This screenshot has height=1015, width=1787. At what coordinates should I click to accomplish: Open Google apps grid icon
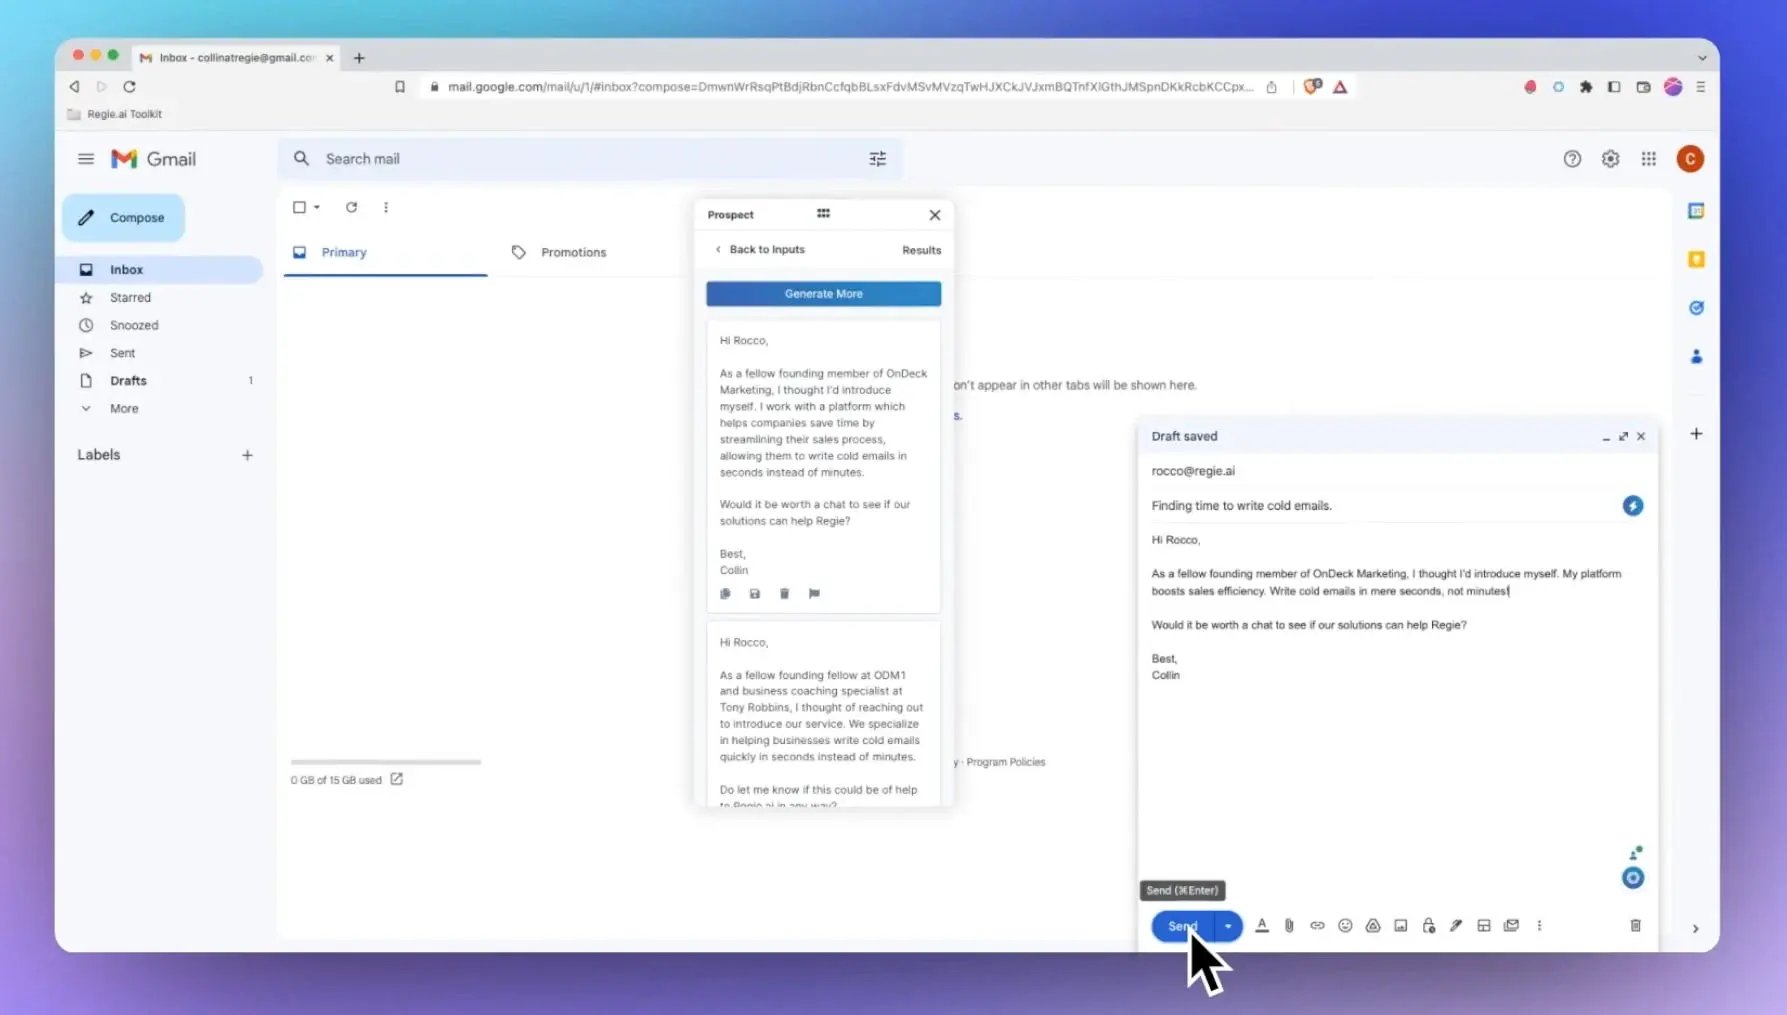(x=1648, y=159)
